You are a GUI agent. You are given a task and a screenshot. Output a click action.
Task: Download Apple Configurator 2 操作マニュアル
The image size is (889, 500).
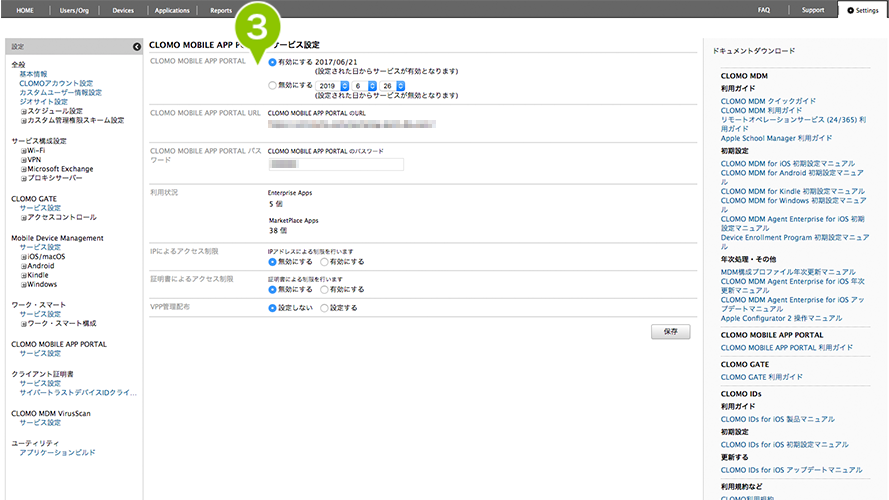tap(781, 319)
